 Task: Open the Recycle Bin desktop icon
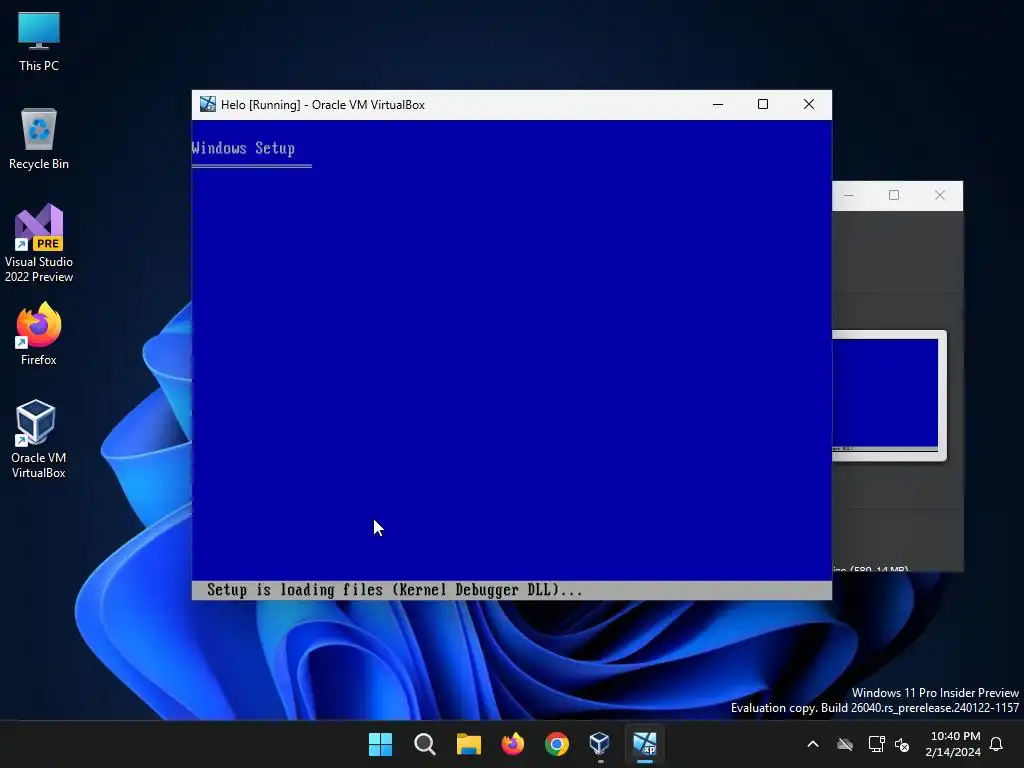click(x=39, y=139)
